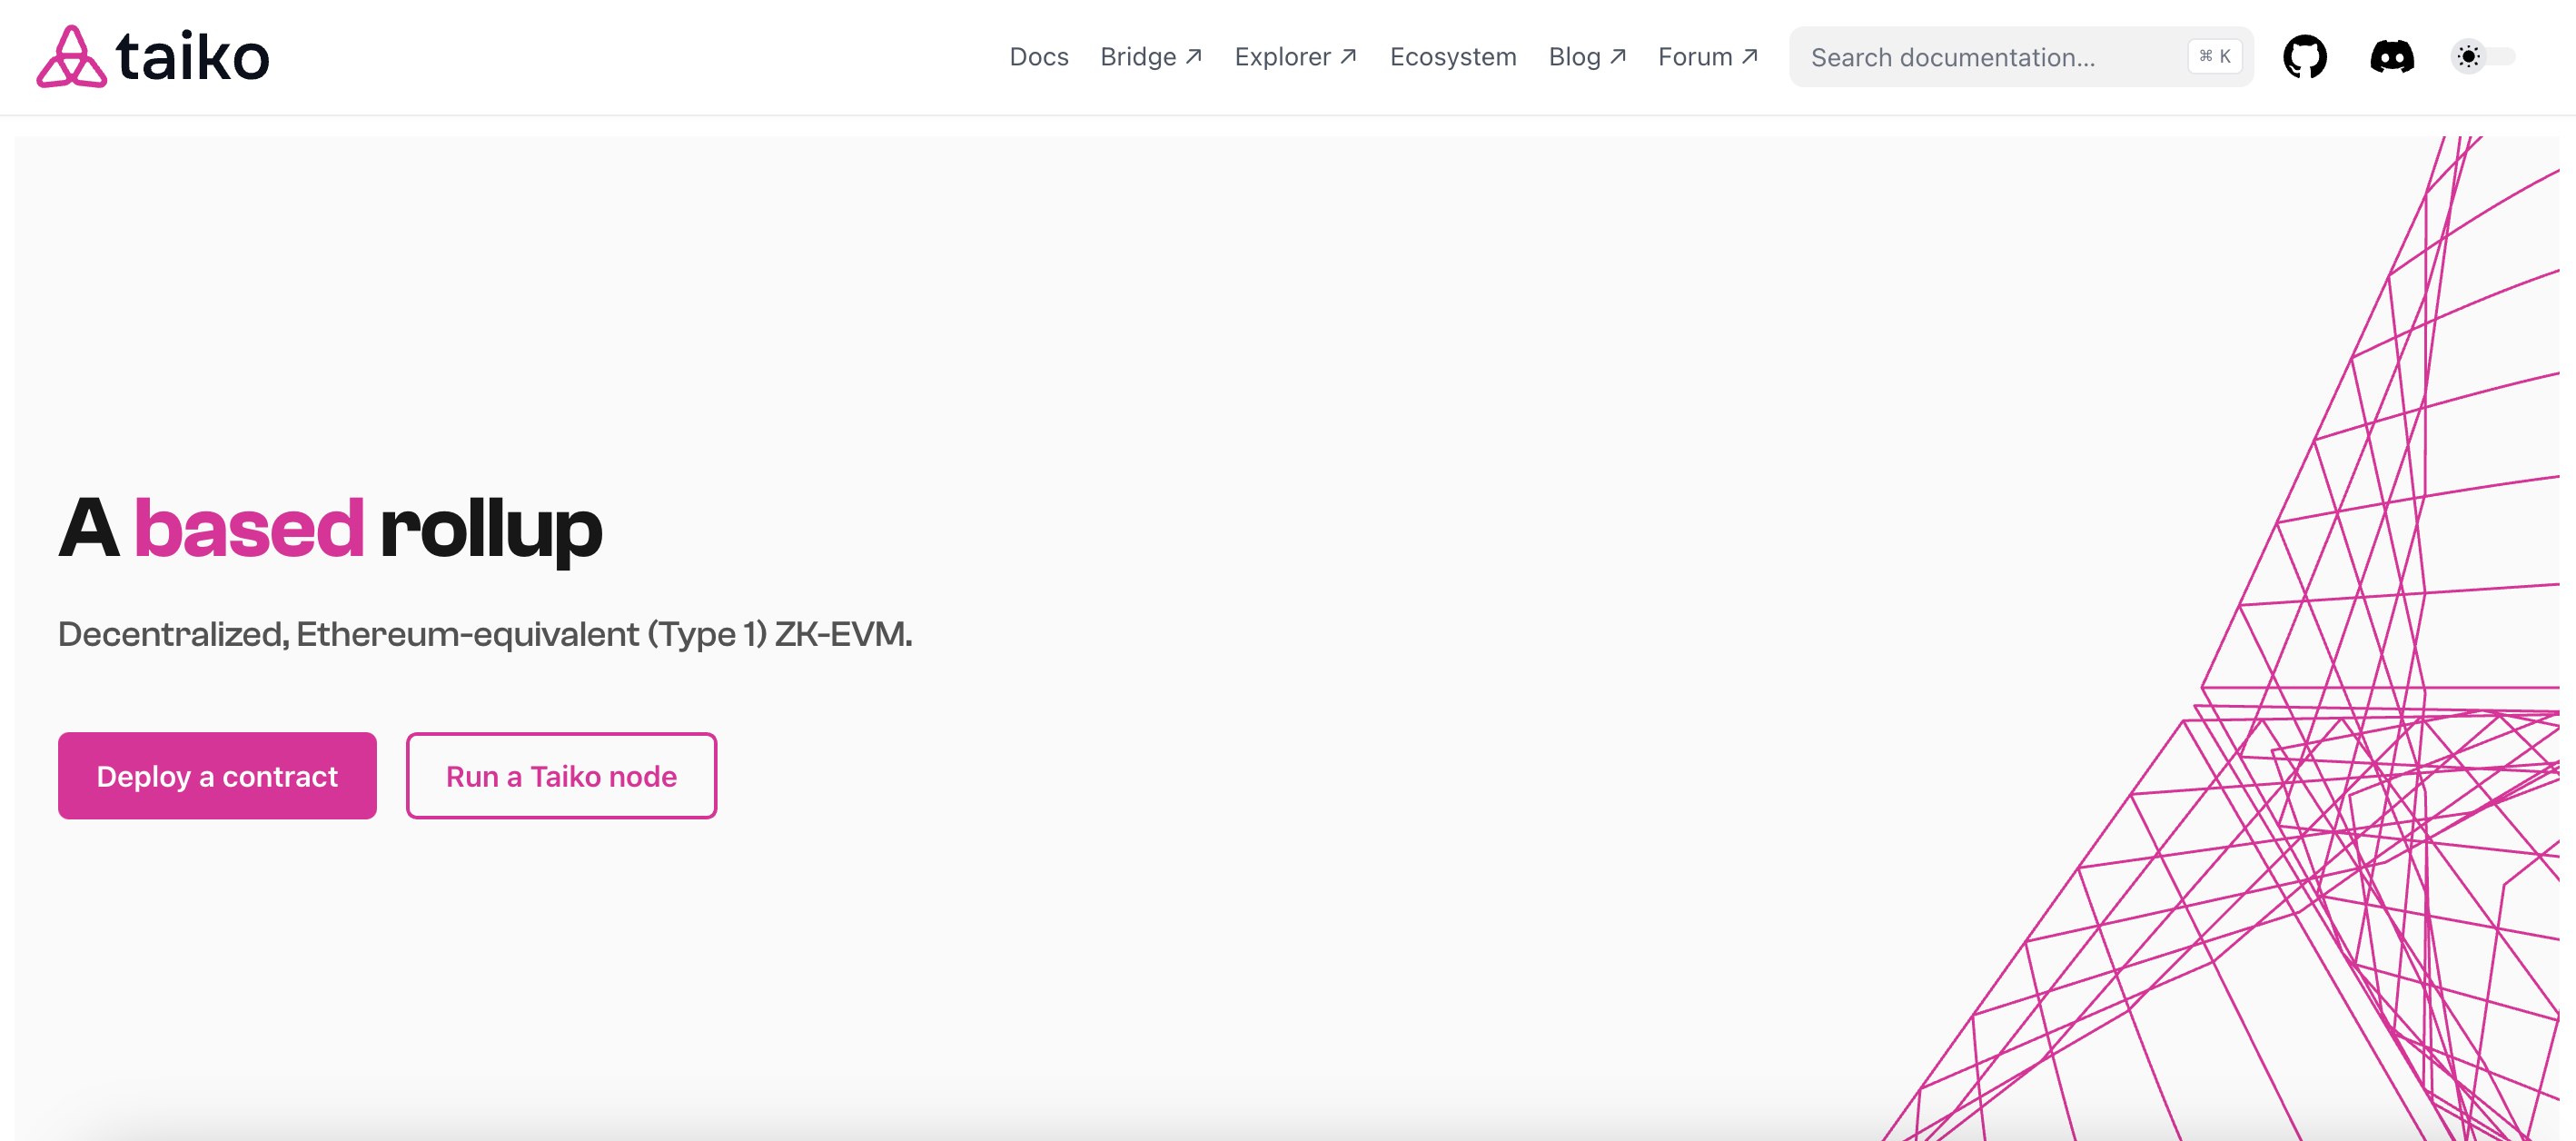Open the Discord server icon
The width and height of the screenshot is (2576, 1141).
[2392, 56]
